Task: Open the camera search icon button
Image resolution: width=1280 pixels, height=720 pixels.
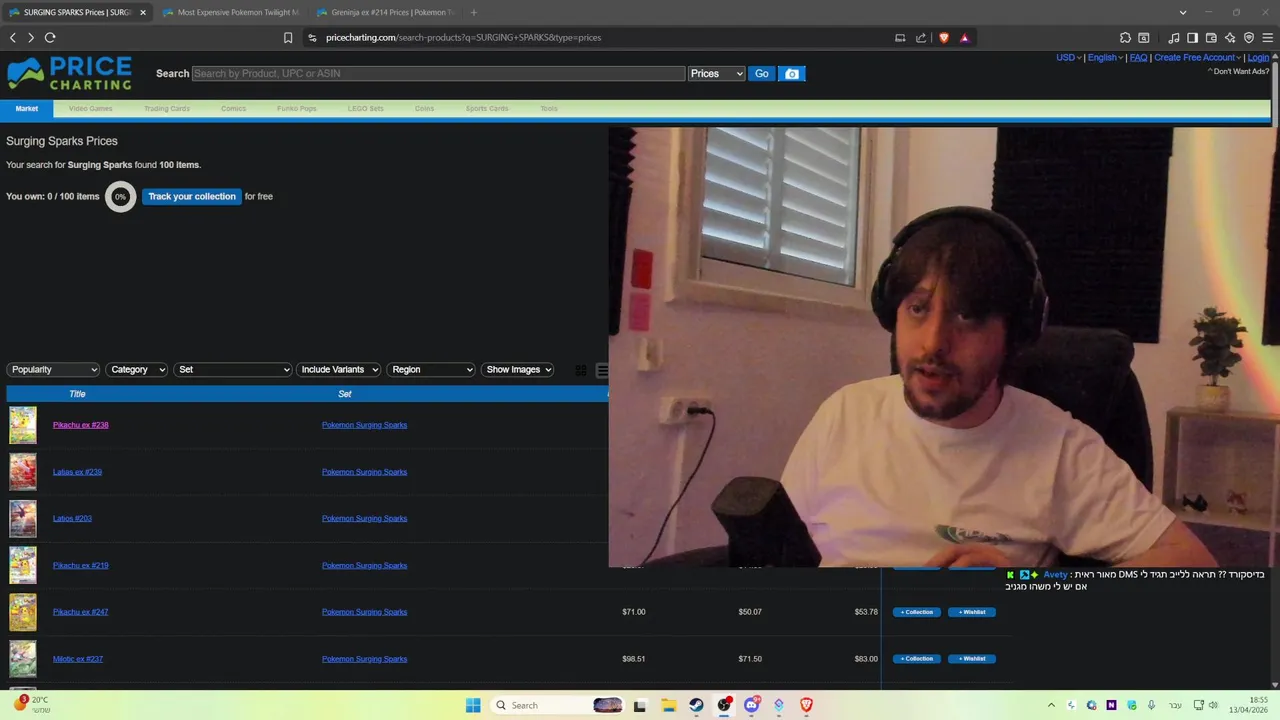Action: [792, 74]
